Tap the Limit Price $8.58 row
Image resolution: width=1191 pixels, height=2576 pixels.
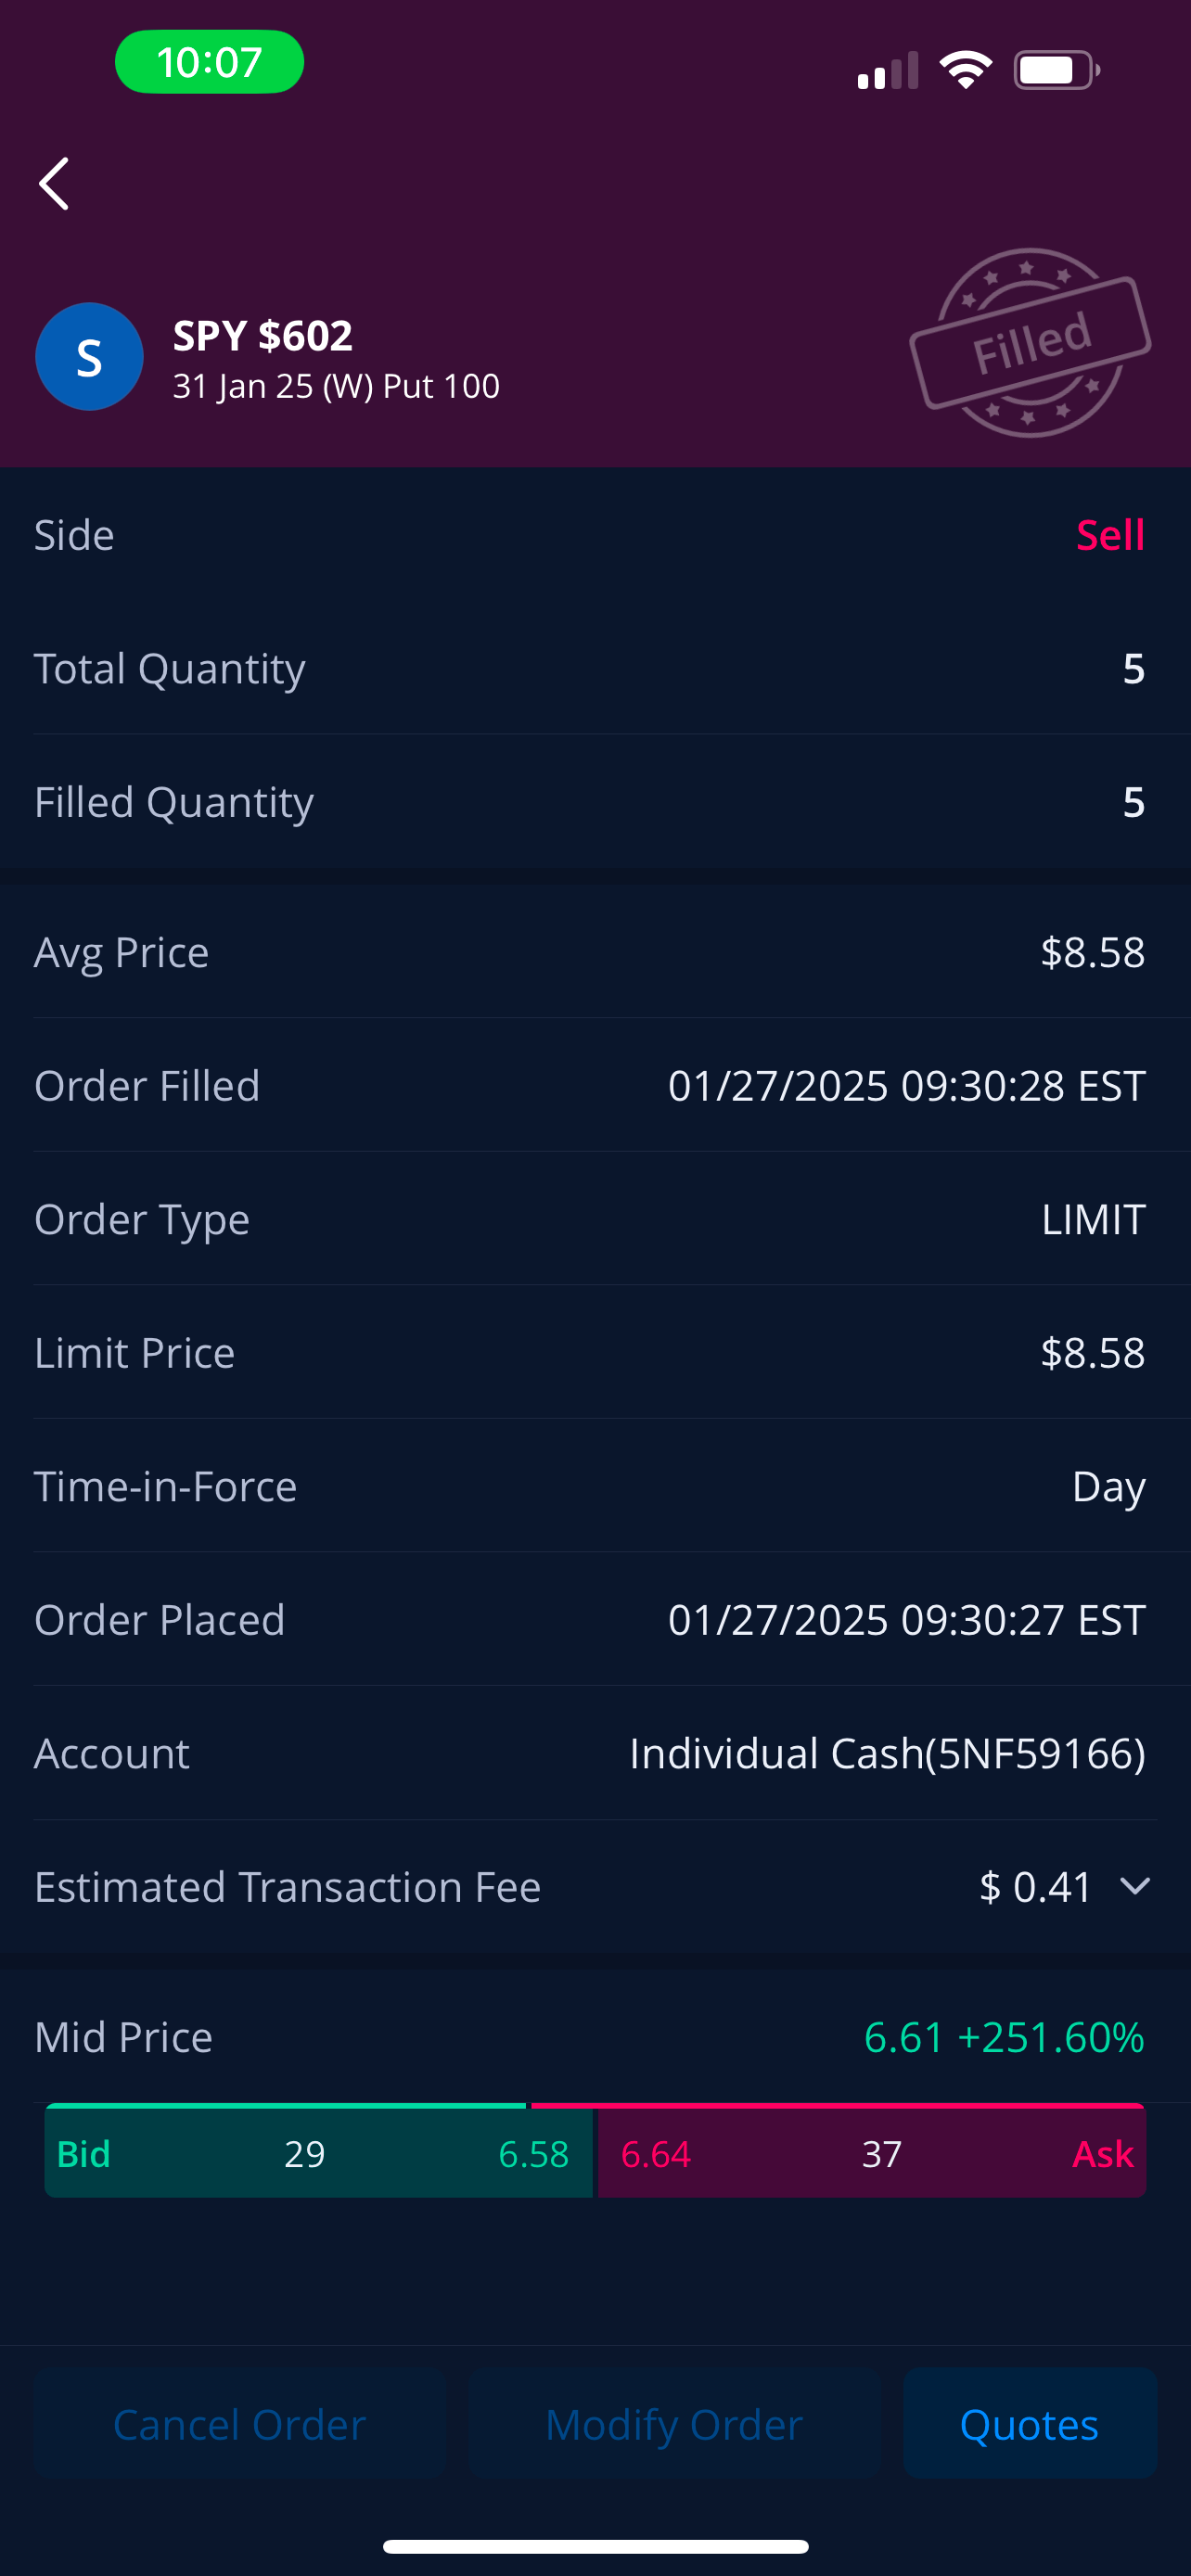(x=595, y=1352)
